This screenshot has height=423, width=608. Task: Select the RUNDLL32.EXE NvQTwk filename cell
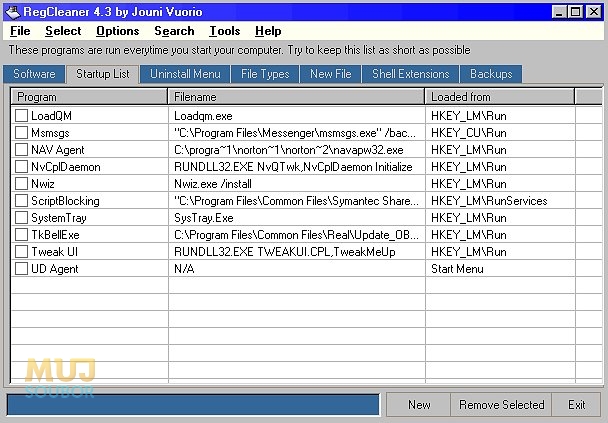[297, 167]
